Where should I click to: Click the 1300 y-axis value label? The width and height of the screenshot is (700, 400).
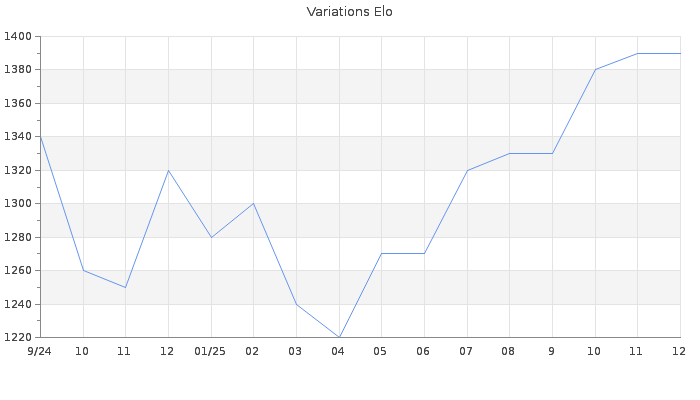17,204
